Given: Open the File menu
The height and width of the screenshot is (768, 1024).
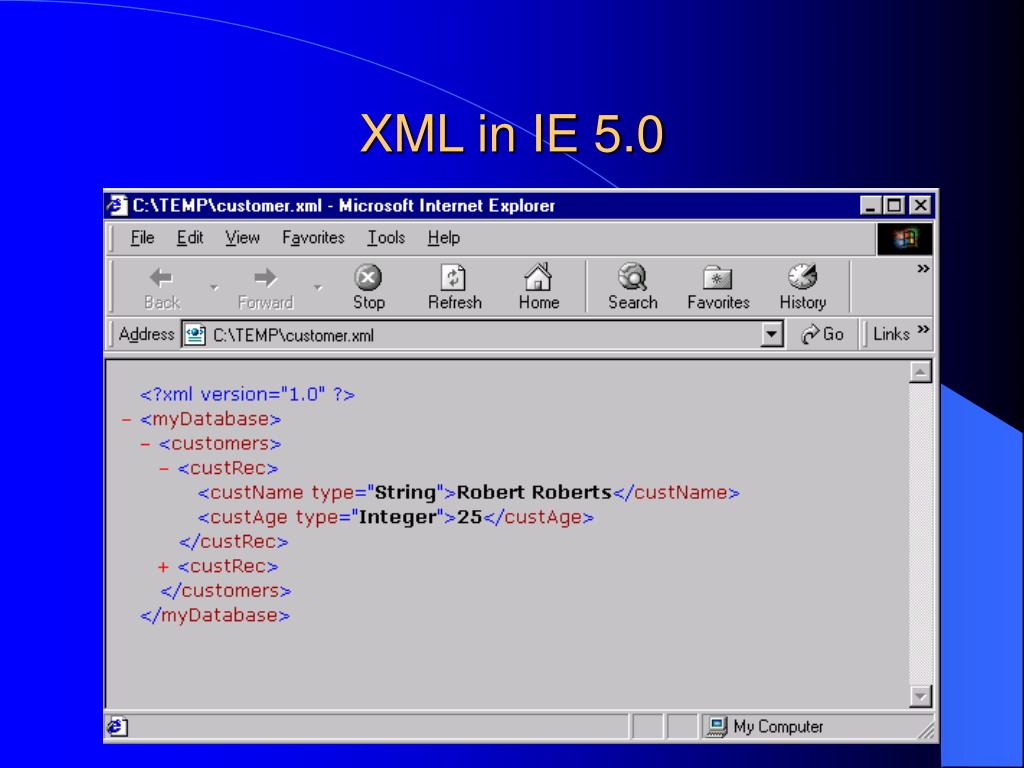Looking at the screenshot, I should click(142, 238).
